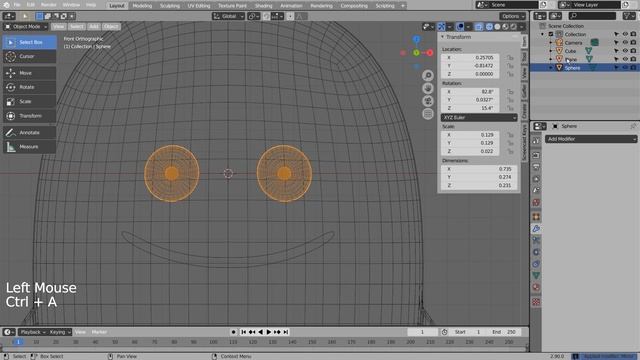Open Object properties tab
The height and width of the screenshot is (360, 640).
tap(536, 217)
